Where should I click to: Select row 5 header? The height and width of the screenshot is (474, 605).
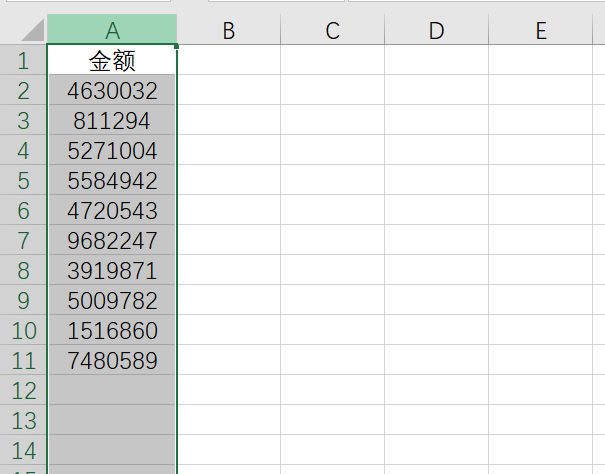23,180
